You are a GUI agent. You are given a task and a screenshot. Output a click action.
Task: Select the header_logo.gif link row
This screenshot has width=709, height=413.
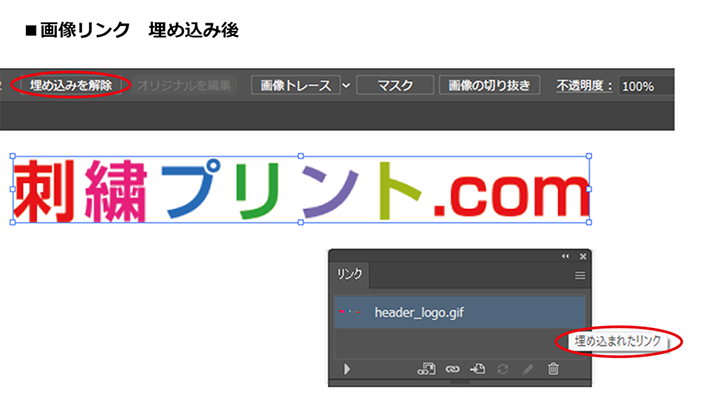[460, 312]
